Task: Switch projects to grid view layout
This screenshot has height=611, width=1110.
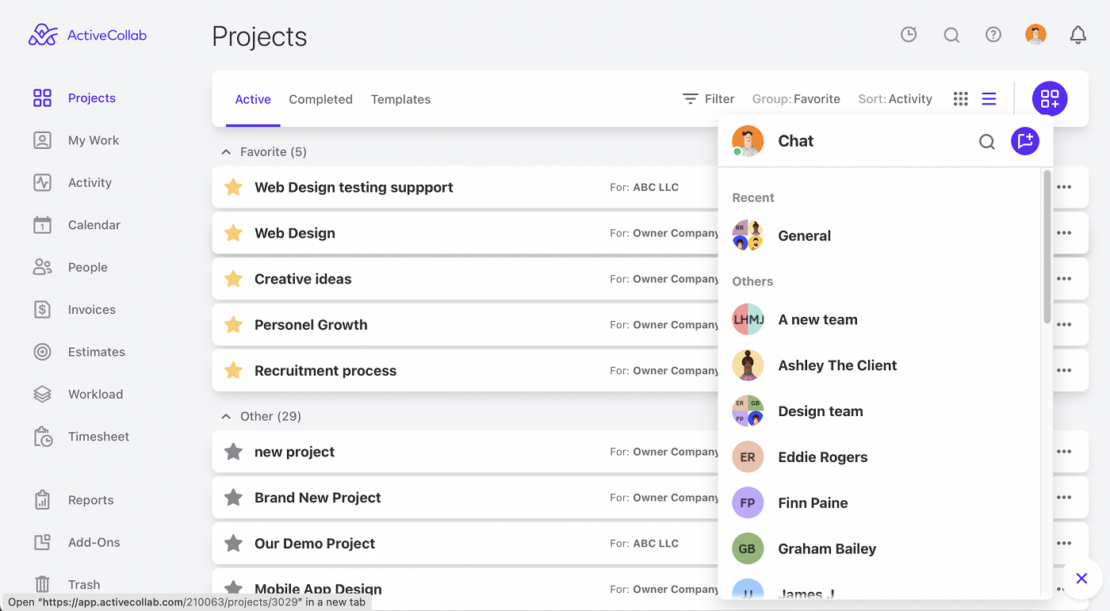Action: click(960, 99)
